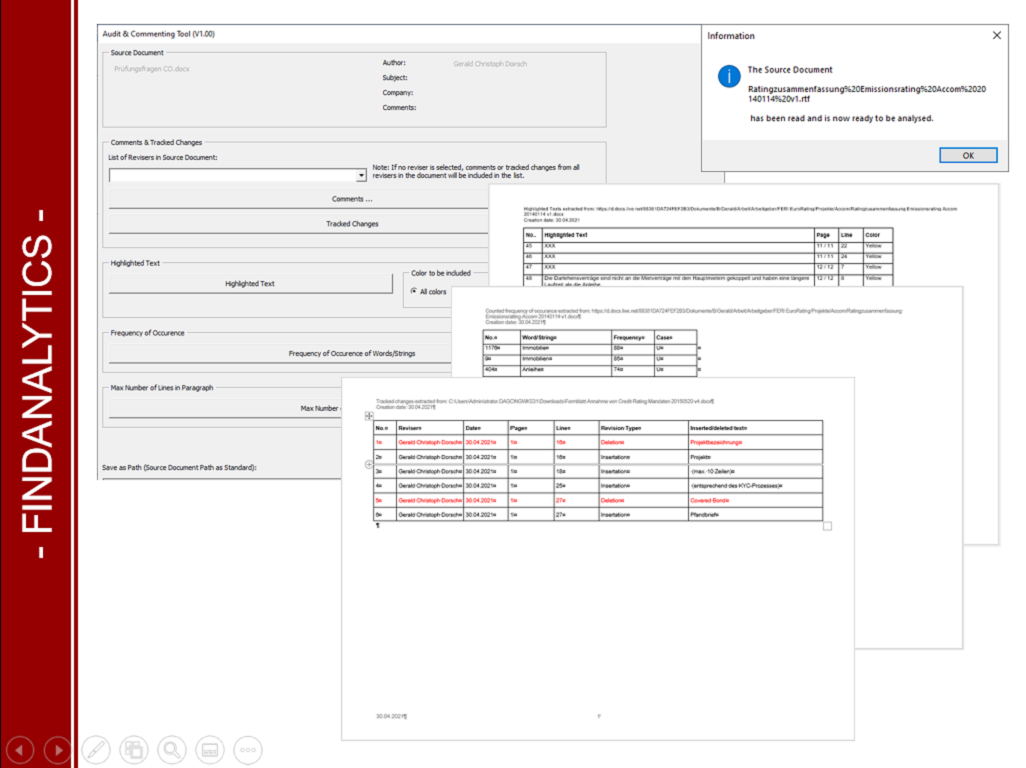Activate the zoom magnifier tool

coord(172,749)
